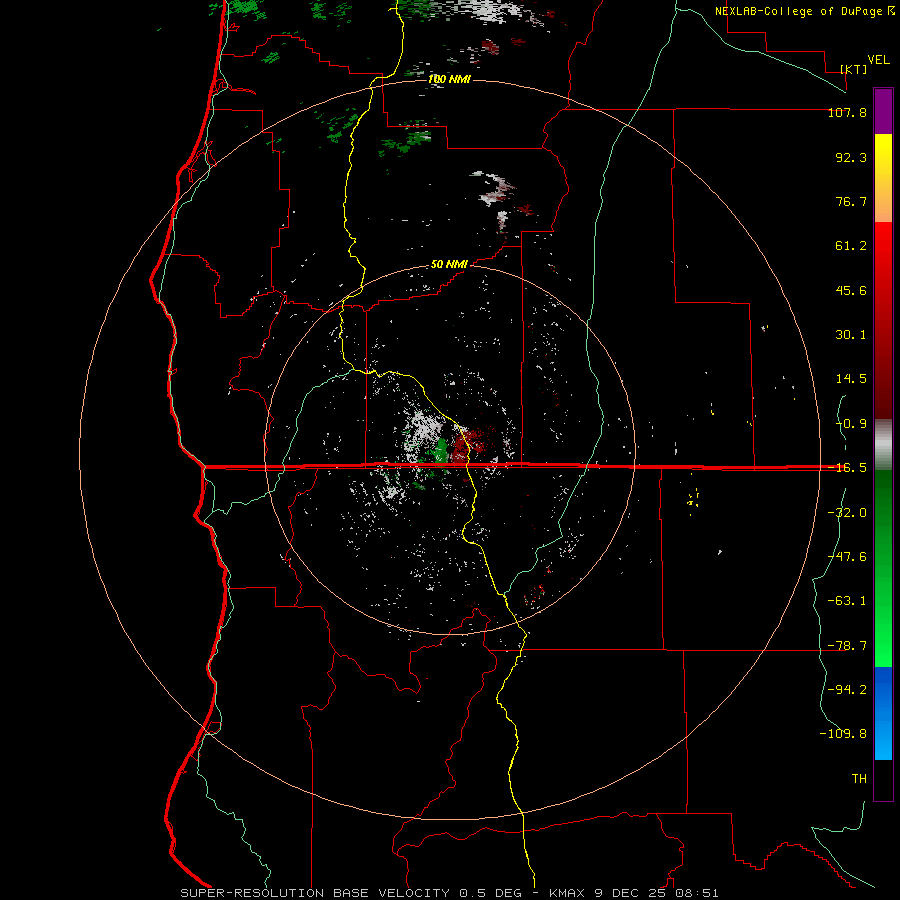Click the yellow speckle cluster east of radar

[693, 498]
